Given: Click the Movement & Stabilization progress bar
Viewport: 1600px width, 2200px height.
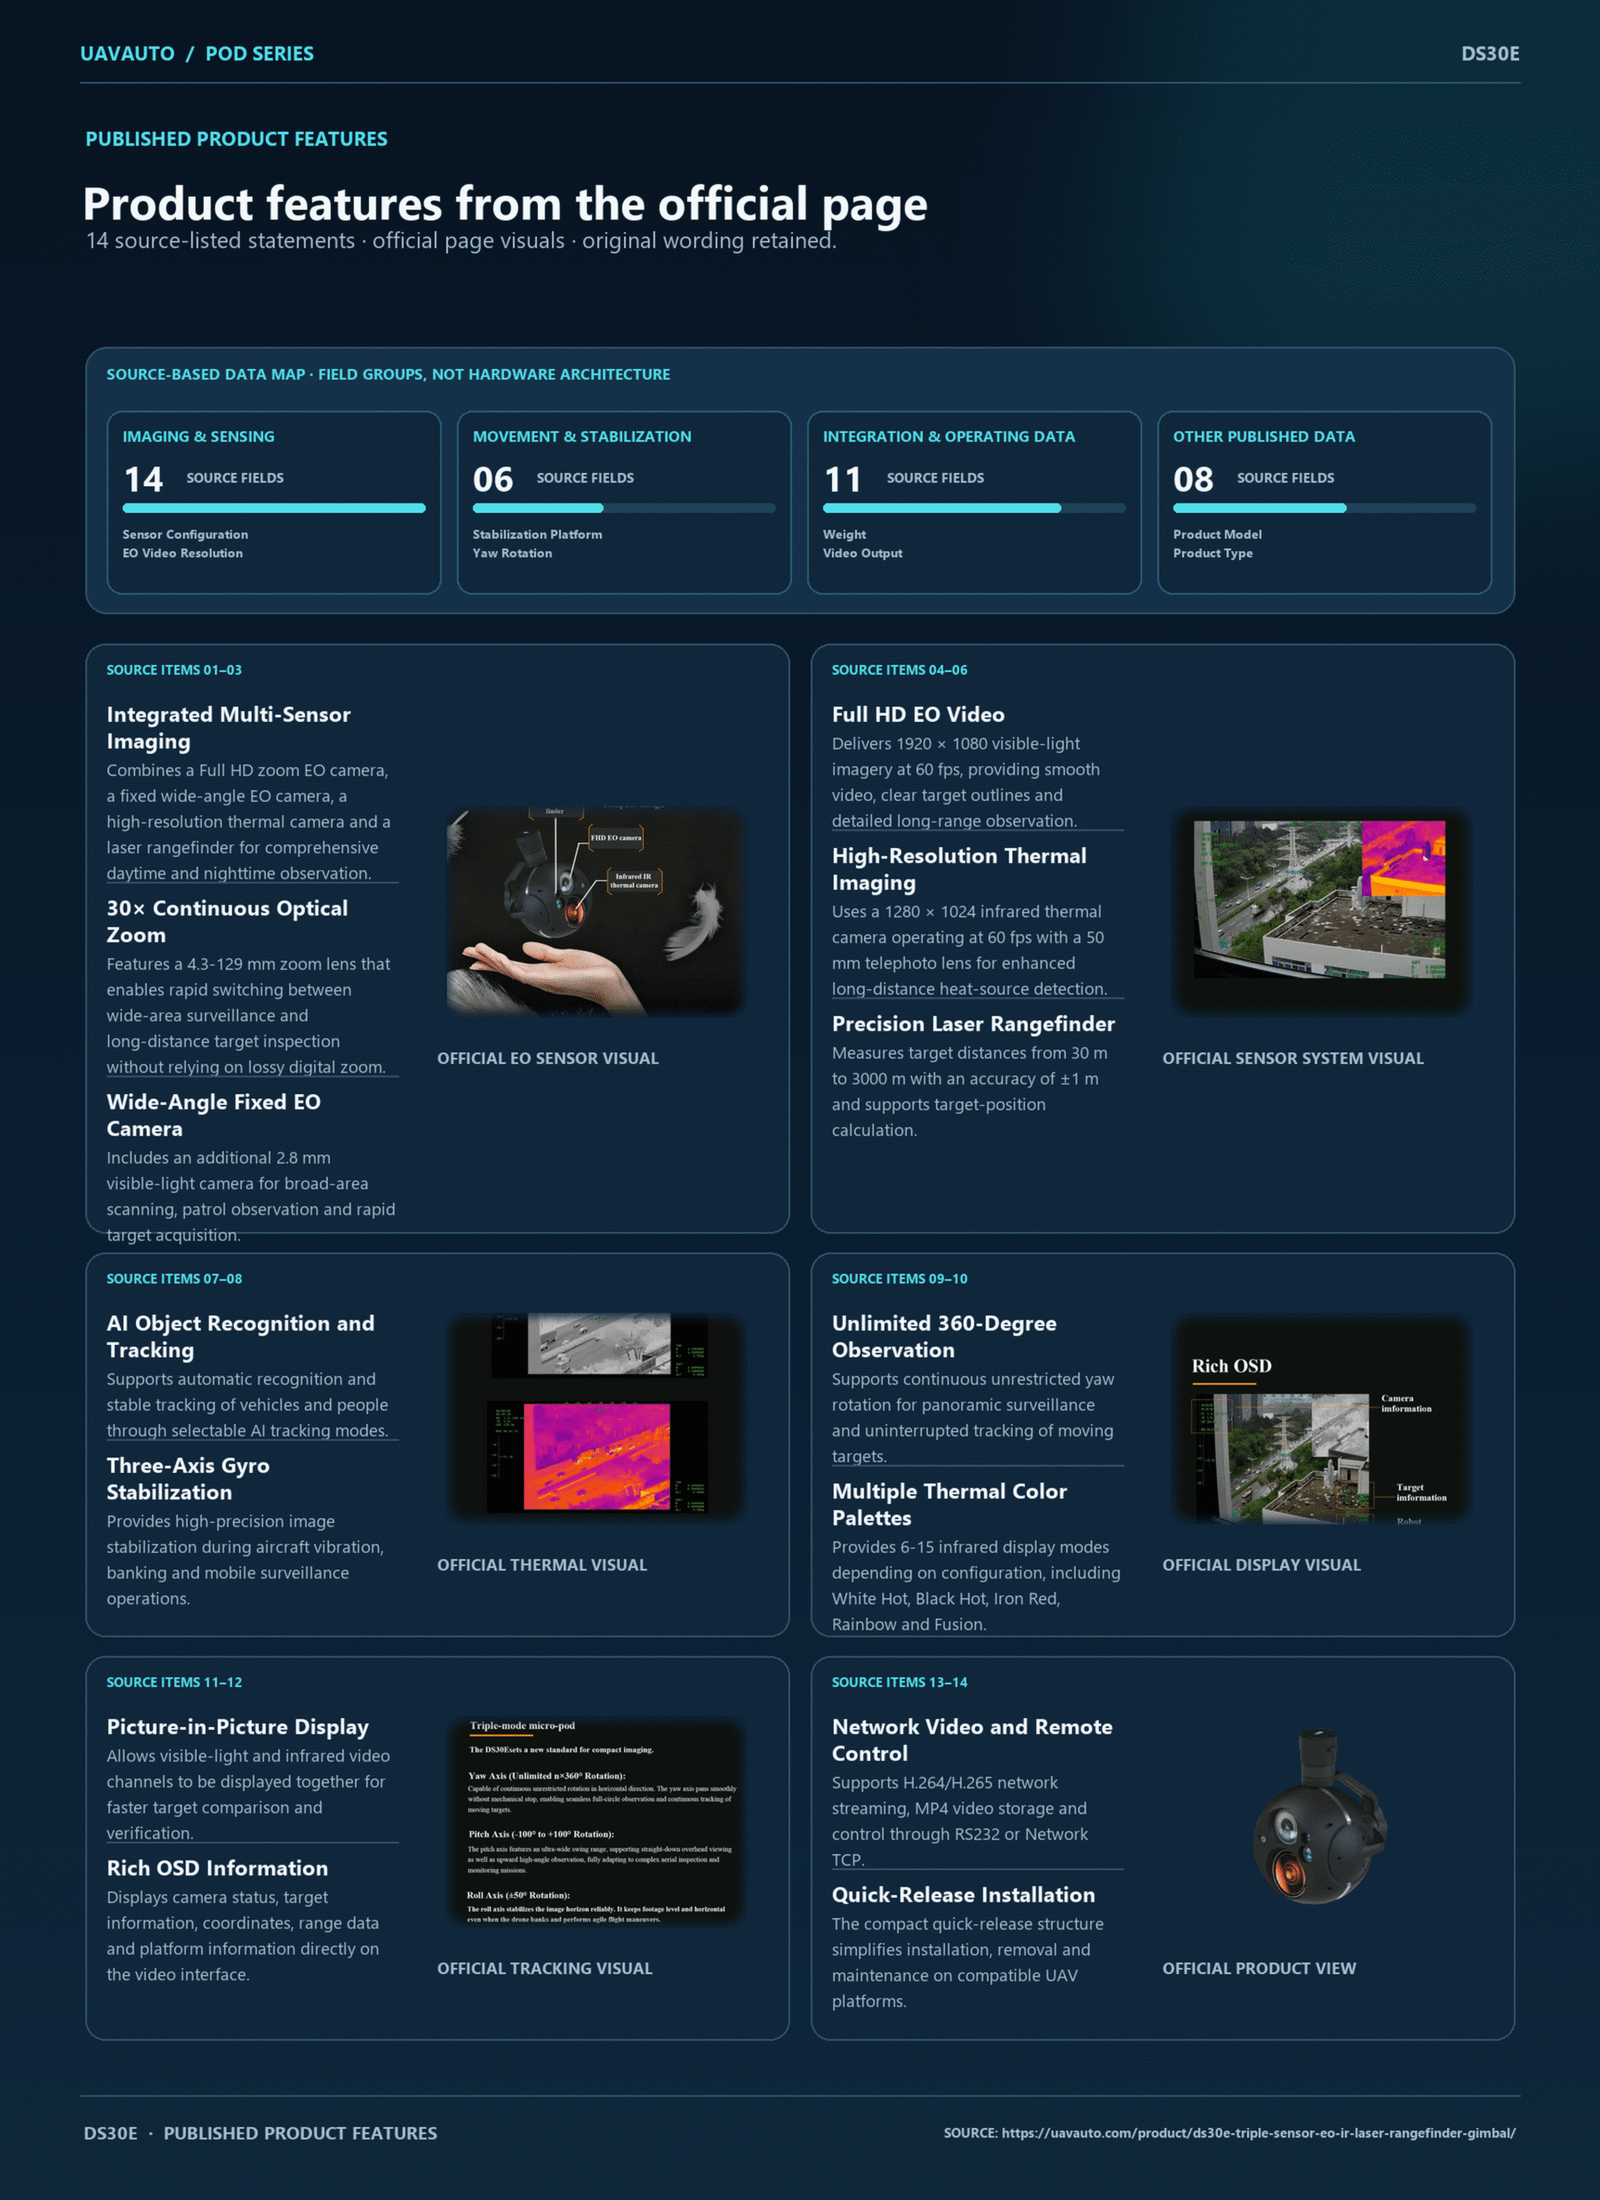Looking at the screenshot, I should [x=624, y=508].
